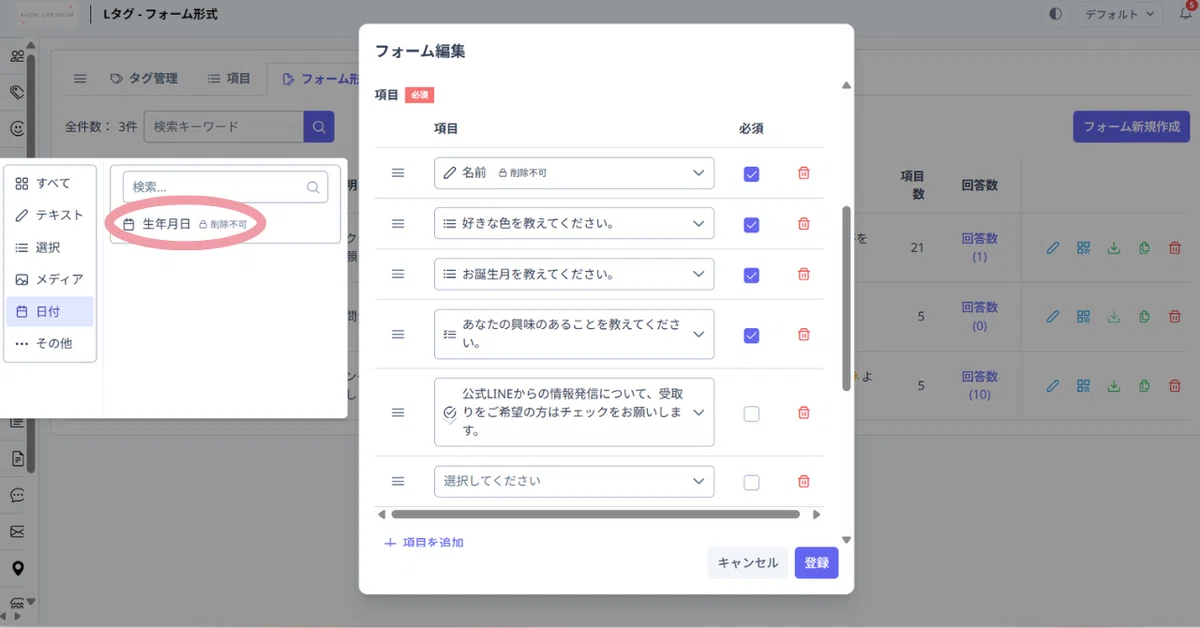Image resolution: width=1200 pixels, height=628 pixels.
Task: Click フォーム新規作成 button
Action: pyautogui.click(x=1131, y=127)
